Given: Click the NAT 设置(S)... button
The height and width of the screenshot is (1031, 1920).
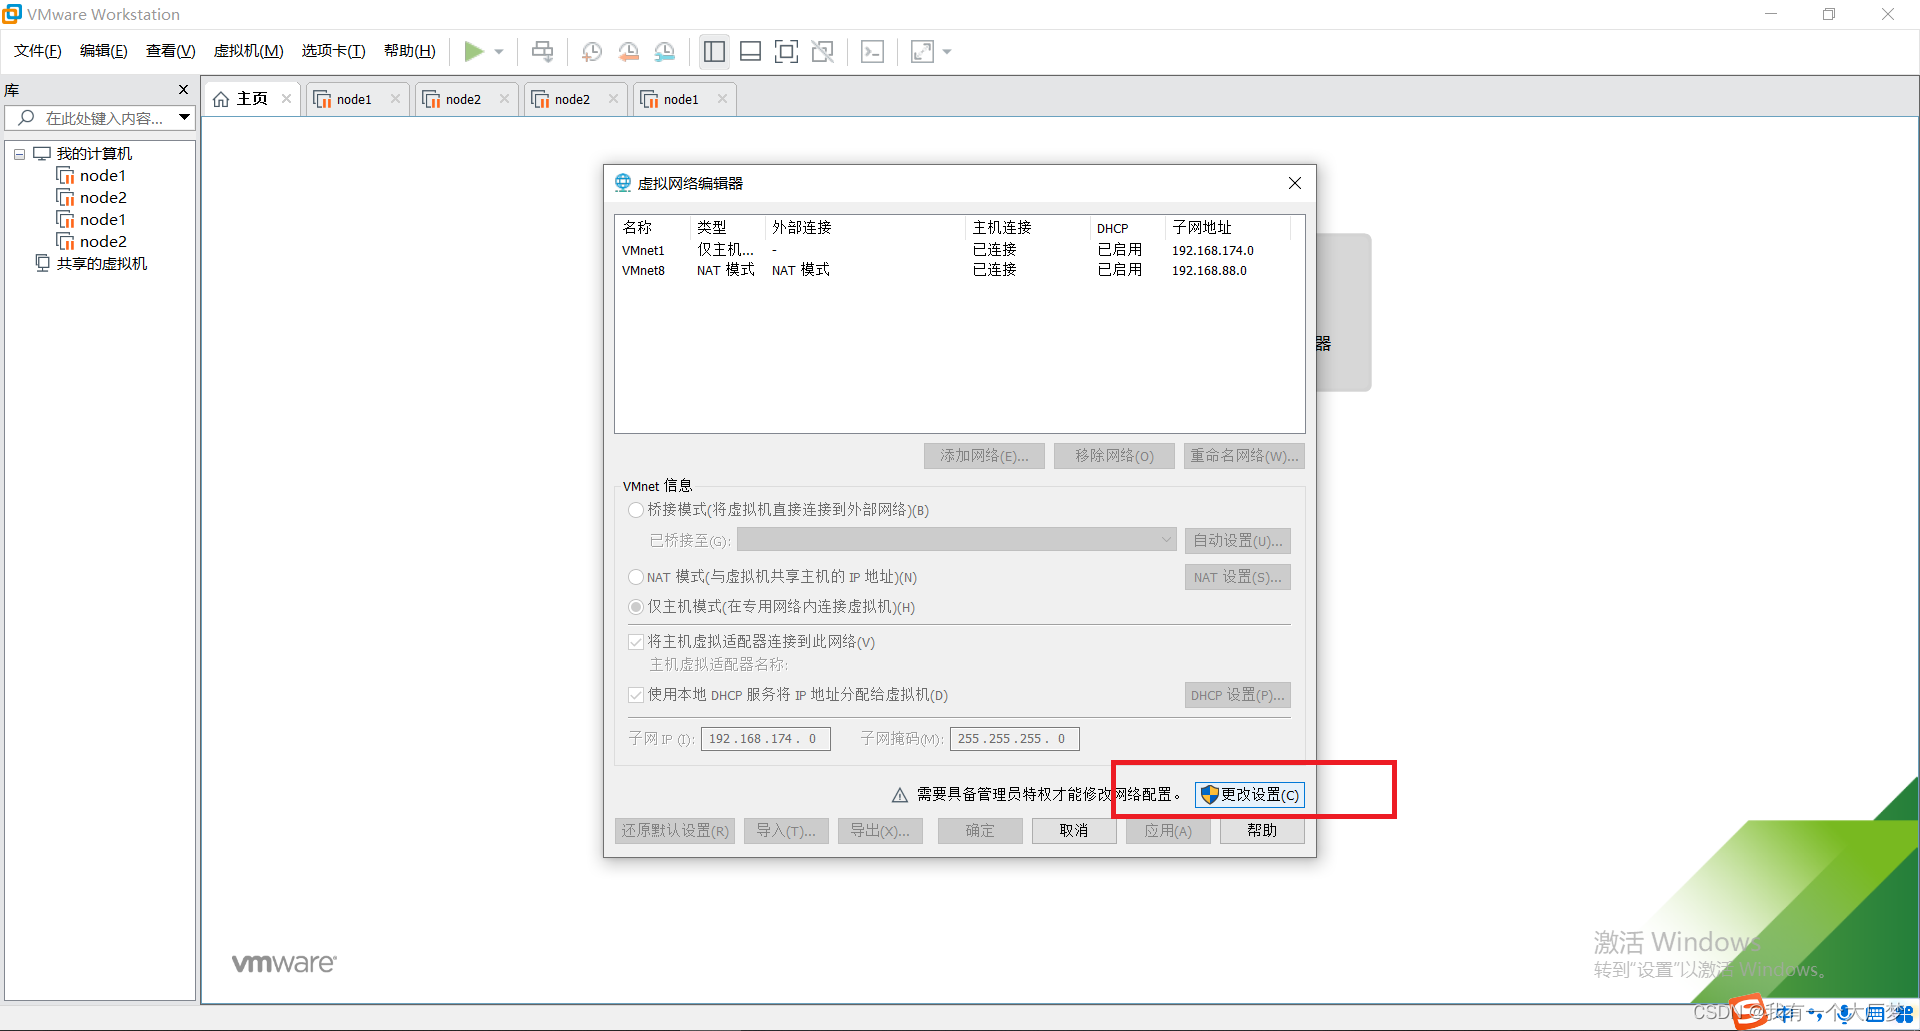Looking at the screenshot, I should coord(1238,577).
